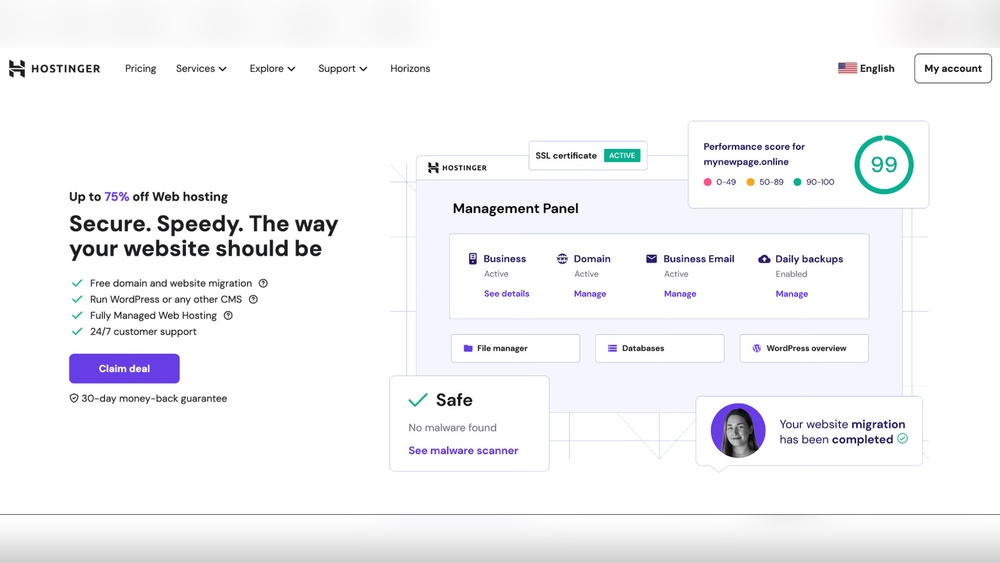Click the green 90-100 legend dot
Viewport: 1000px width, 563px height.
[797, 182]
